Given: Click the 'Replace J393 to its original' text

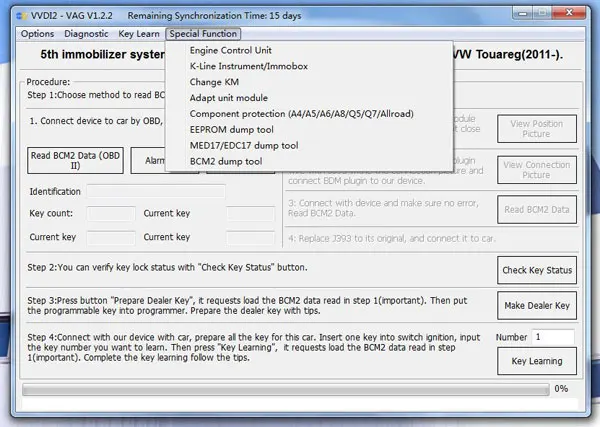Looking at the screenshot, I should point(391,238).
